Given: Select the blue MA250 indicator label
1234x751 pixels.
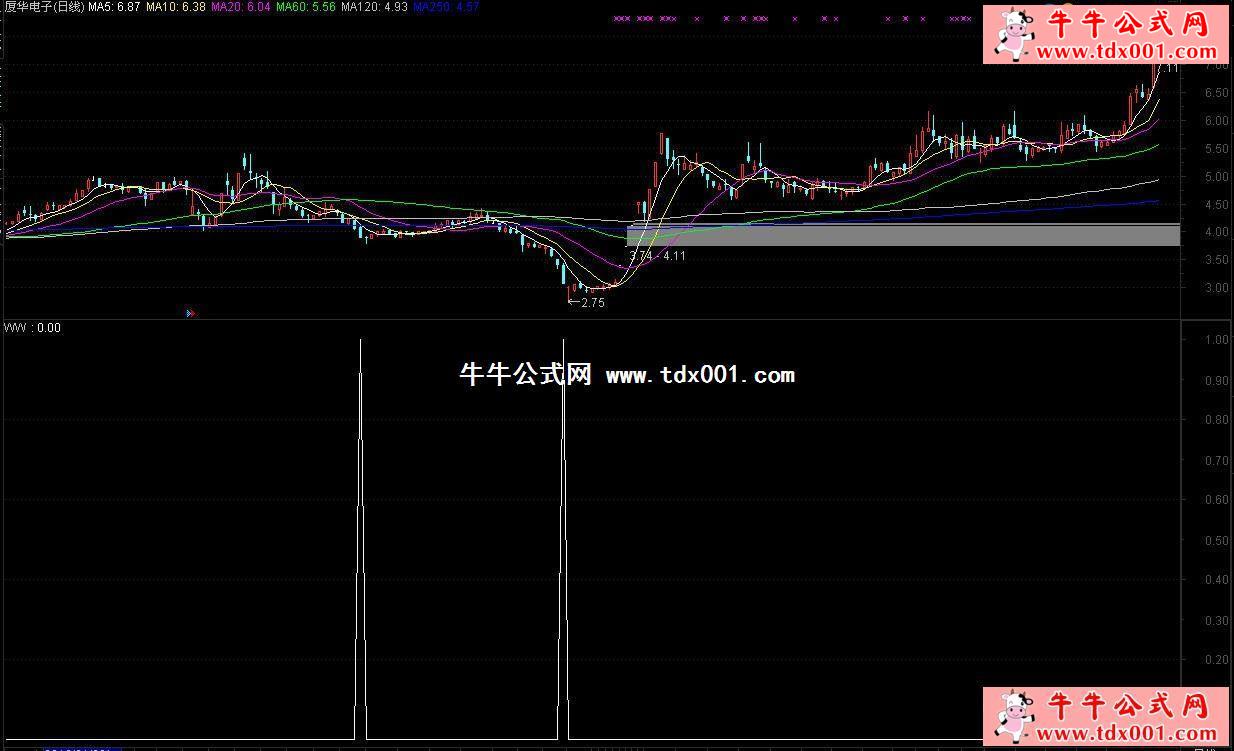Looking at the screenshot, I should coord(446,7).
